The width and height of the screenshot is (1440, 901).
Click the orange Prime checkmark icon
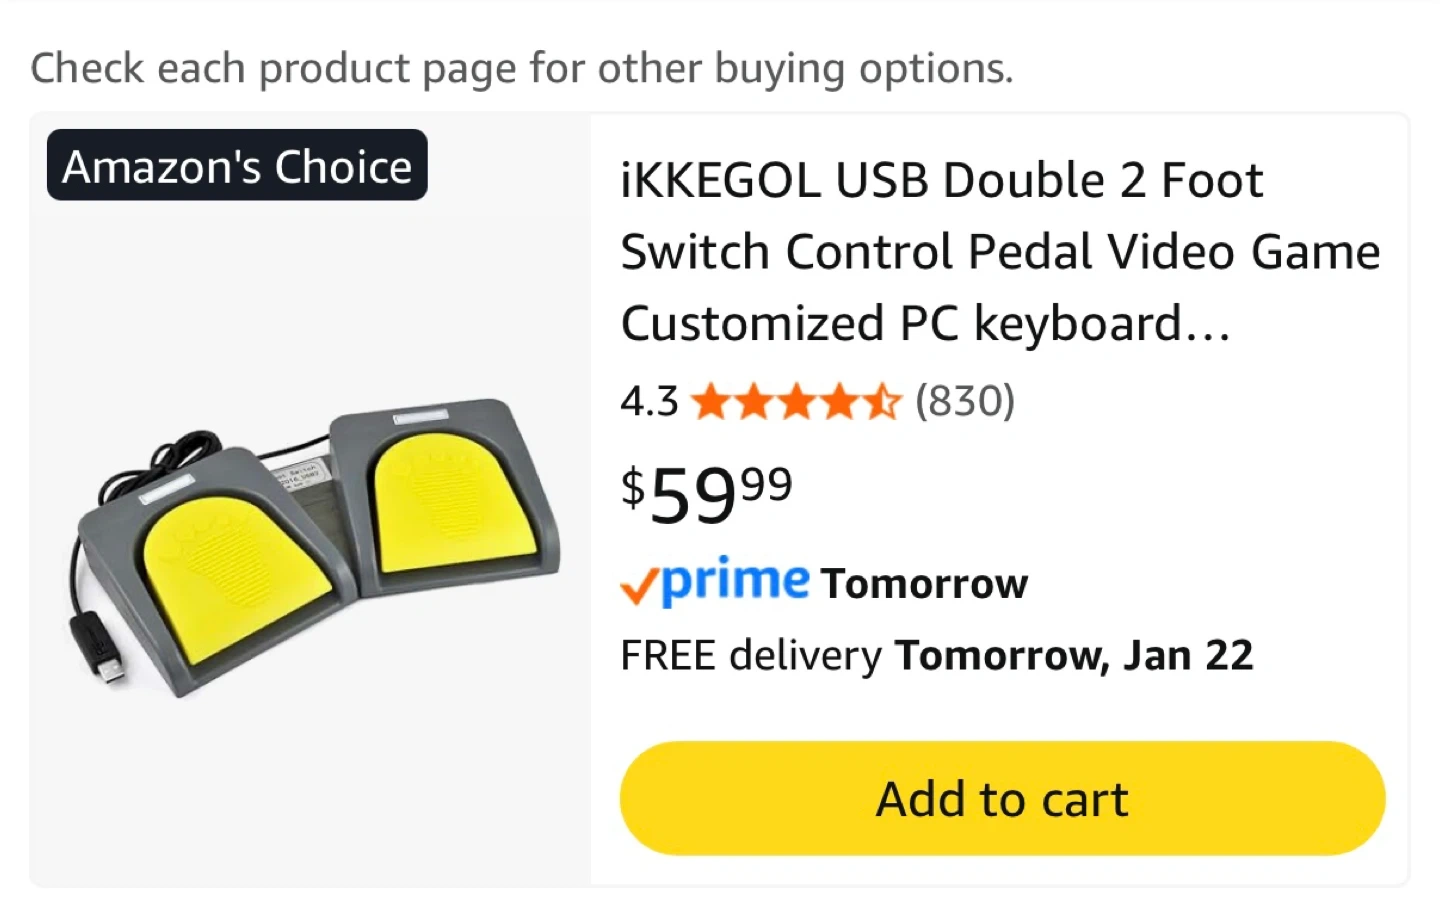point(638,585)
